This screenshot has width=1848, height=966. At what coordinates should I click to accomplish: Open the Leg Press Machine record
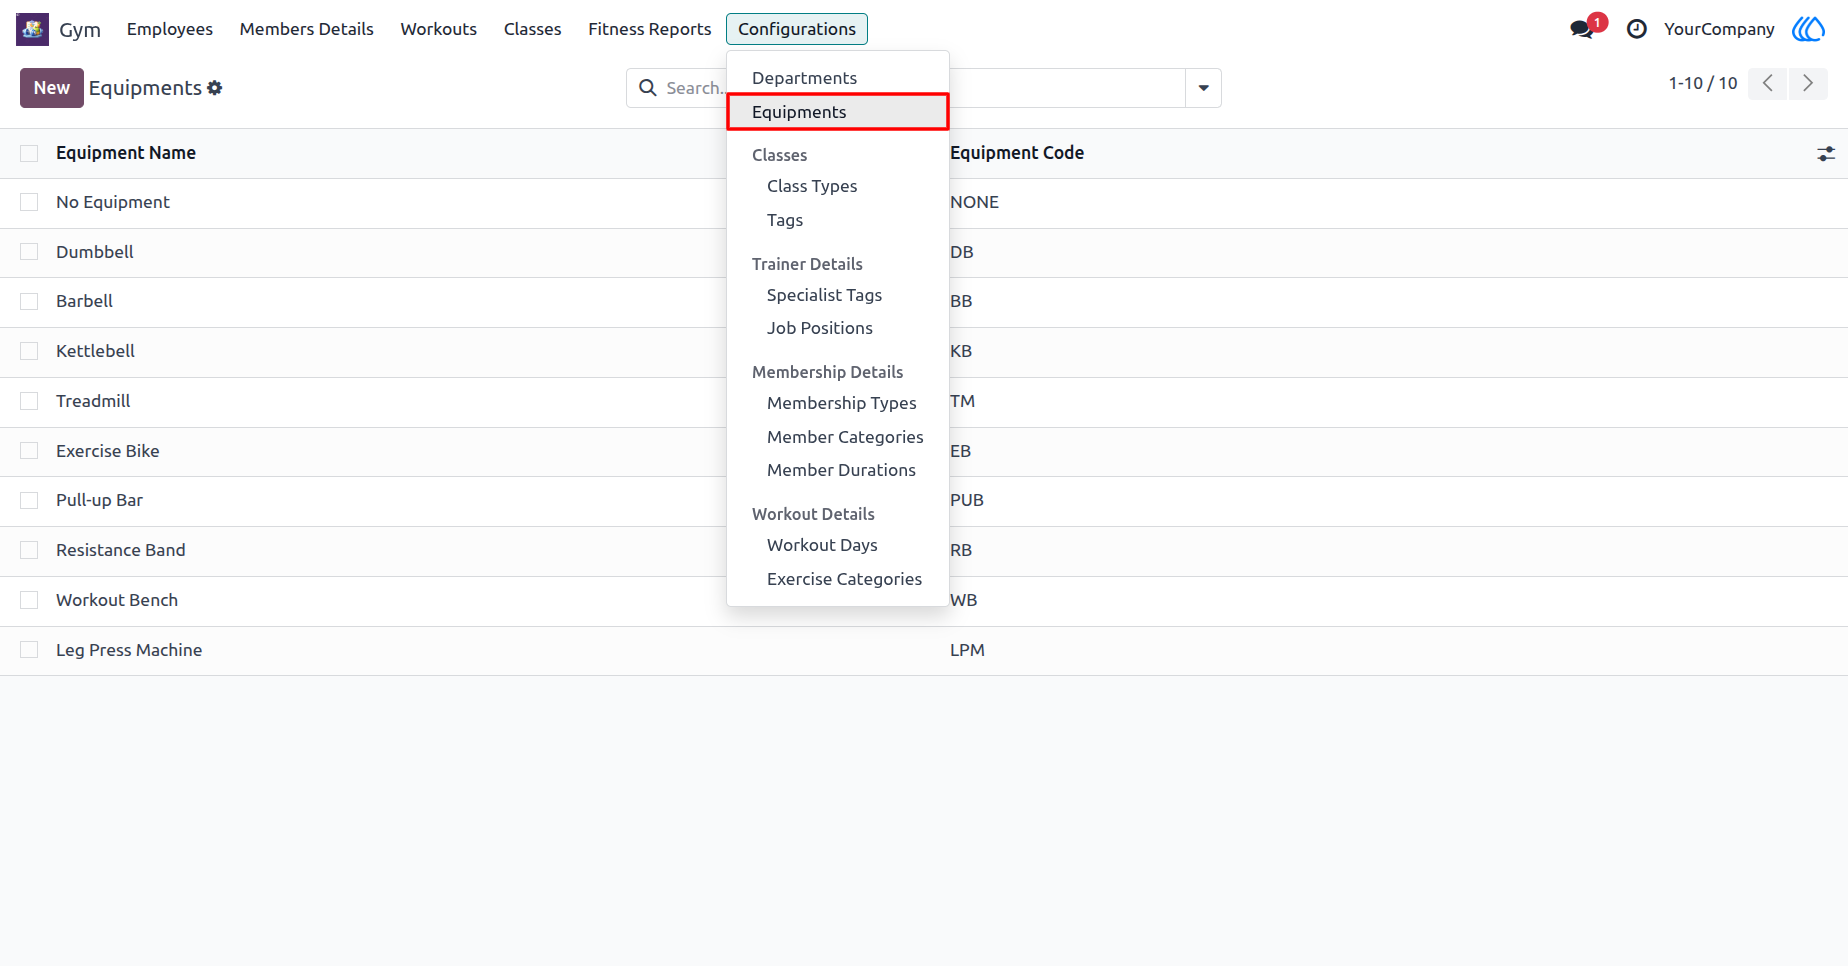[129, 650]
